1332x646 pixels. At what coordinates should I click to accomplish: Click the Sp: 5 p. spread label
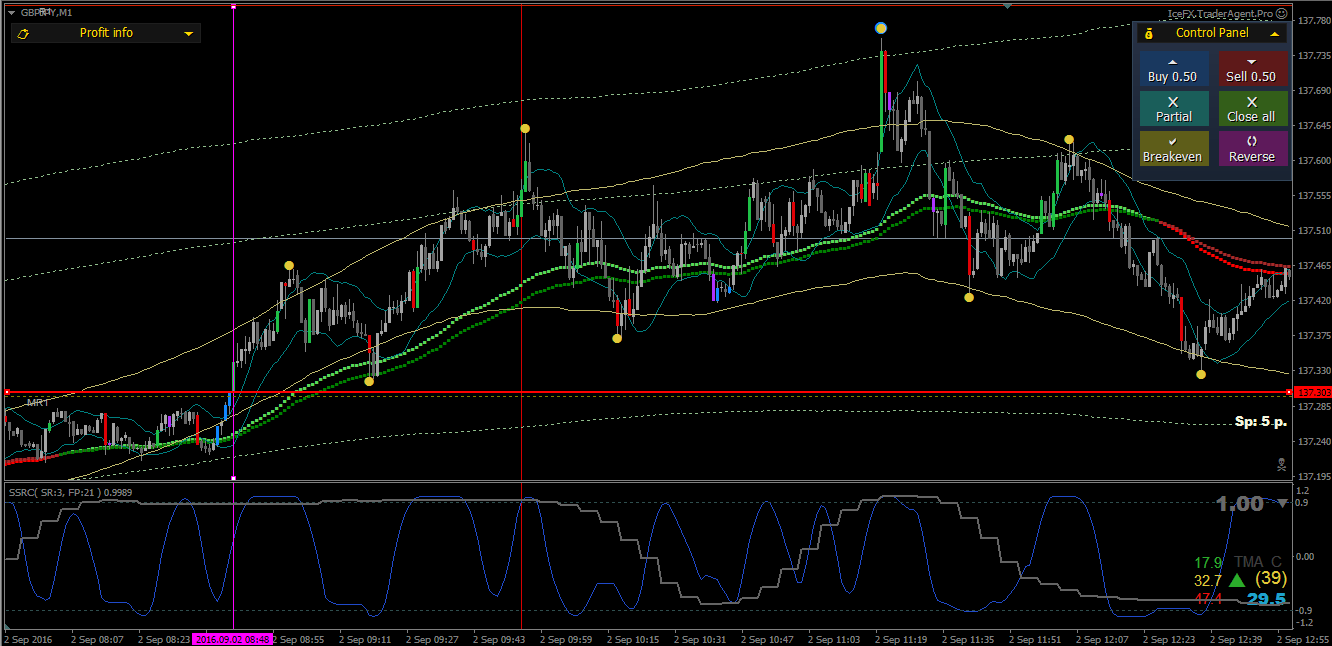[x=1260, y=422]
